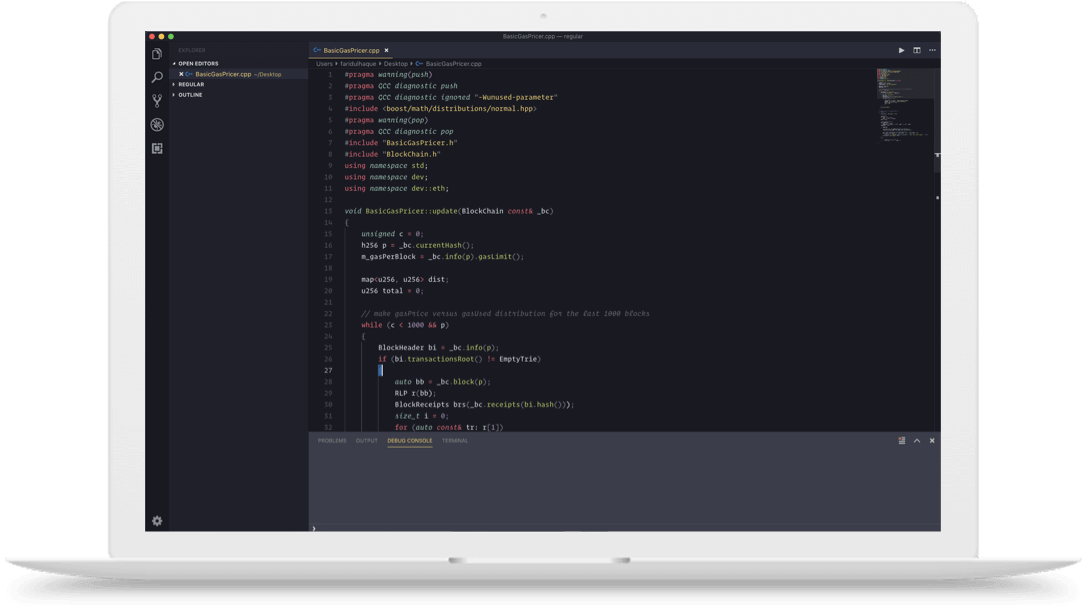Switch to the Problems tab
The image size is (1087, 610).
(x=332, y=440)
